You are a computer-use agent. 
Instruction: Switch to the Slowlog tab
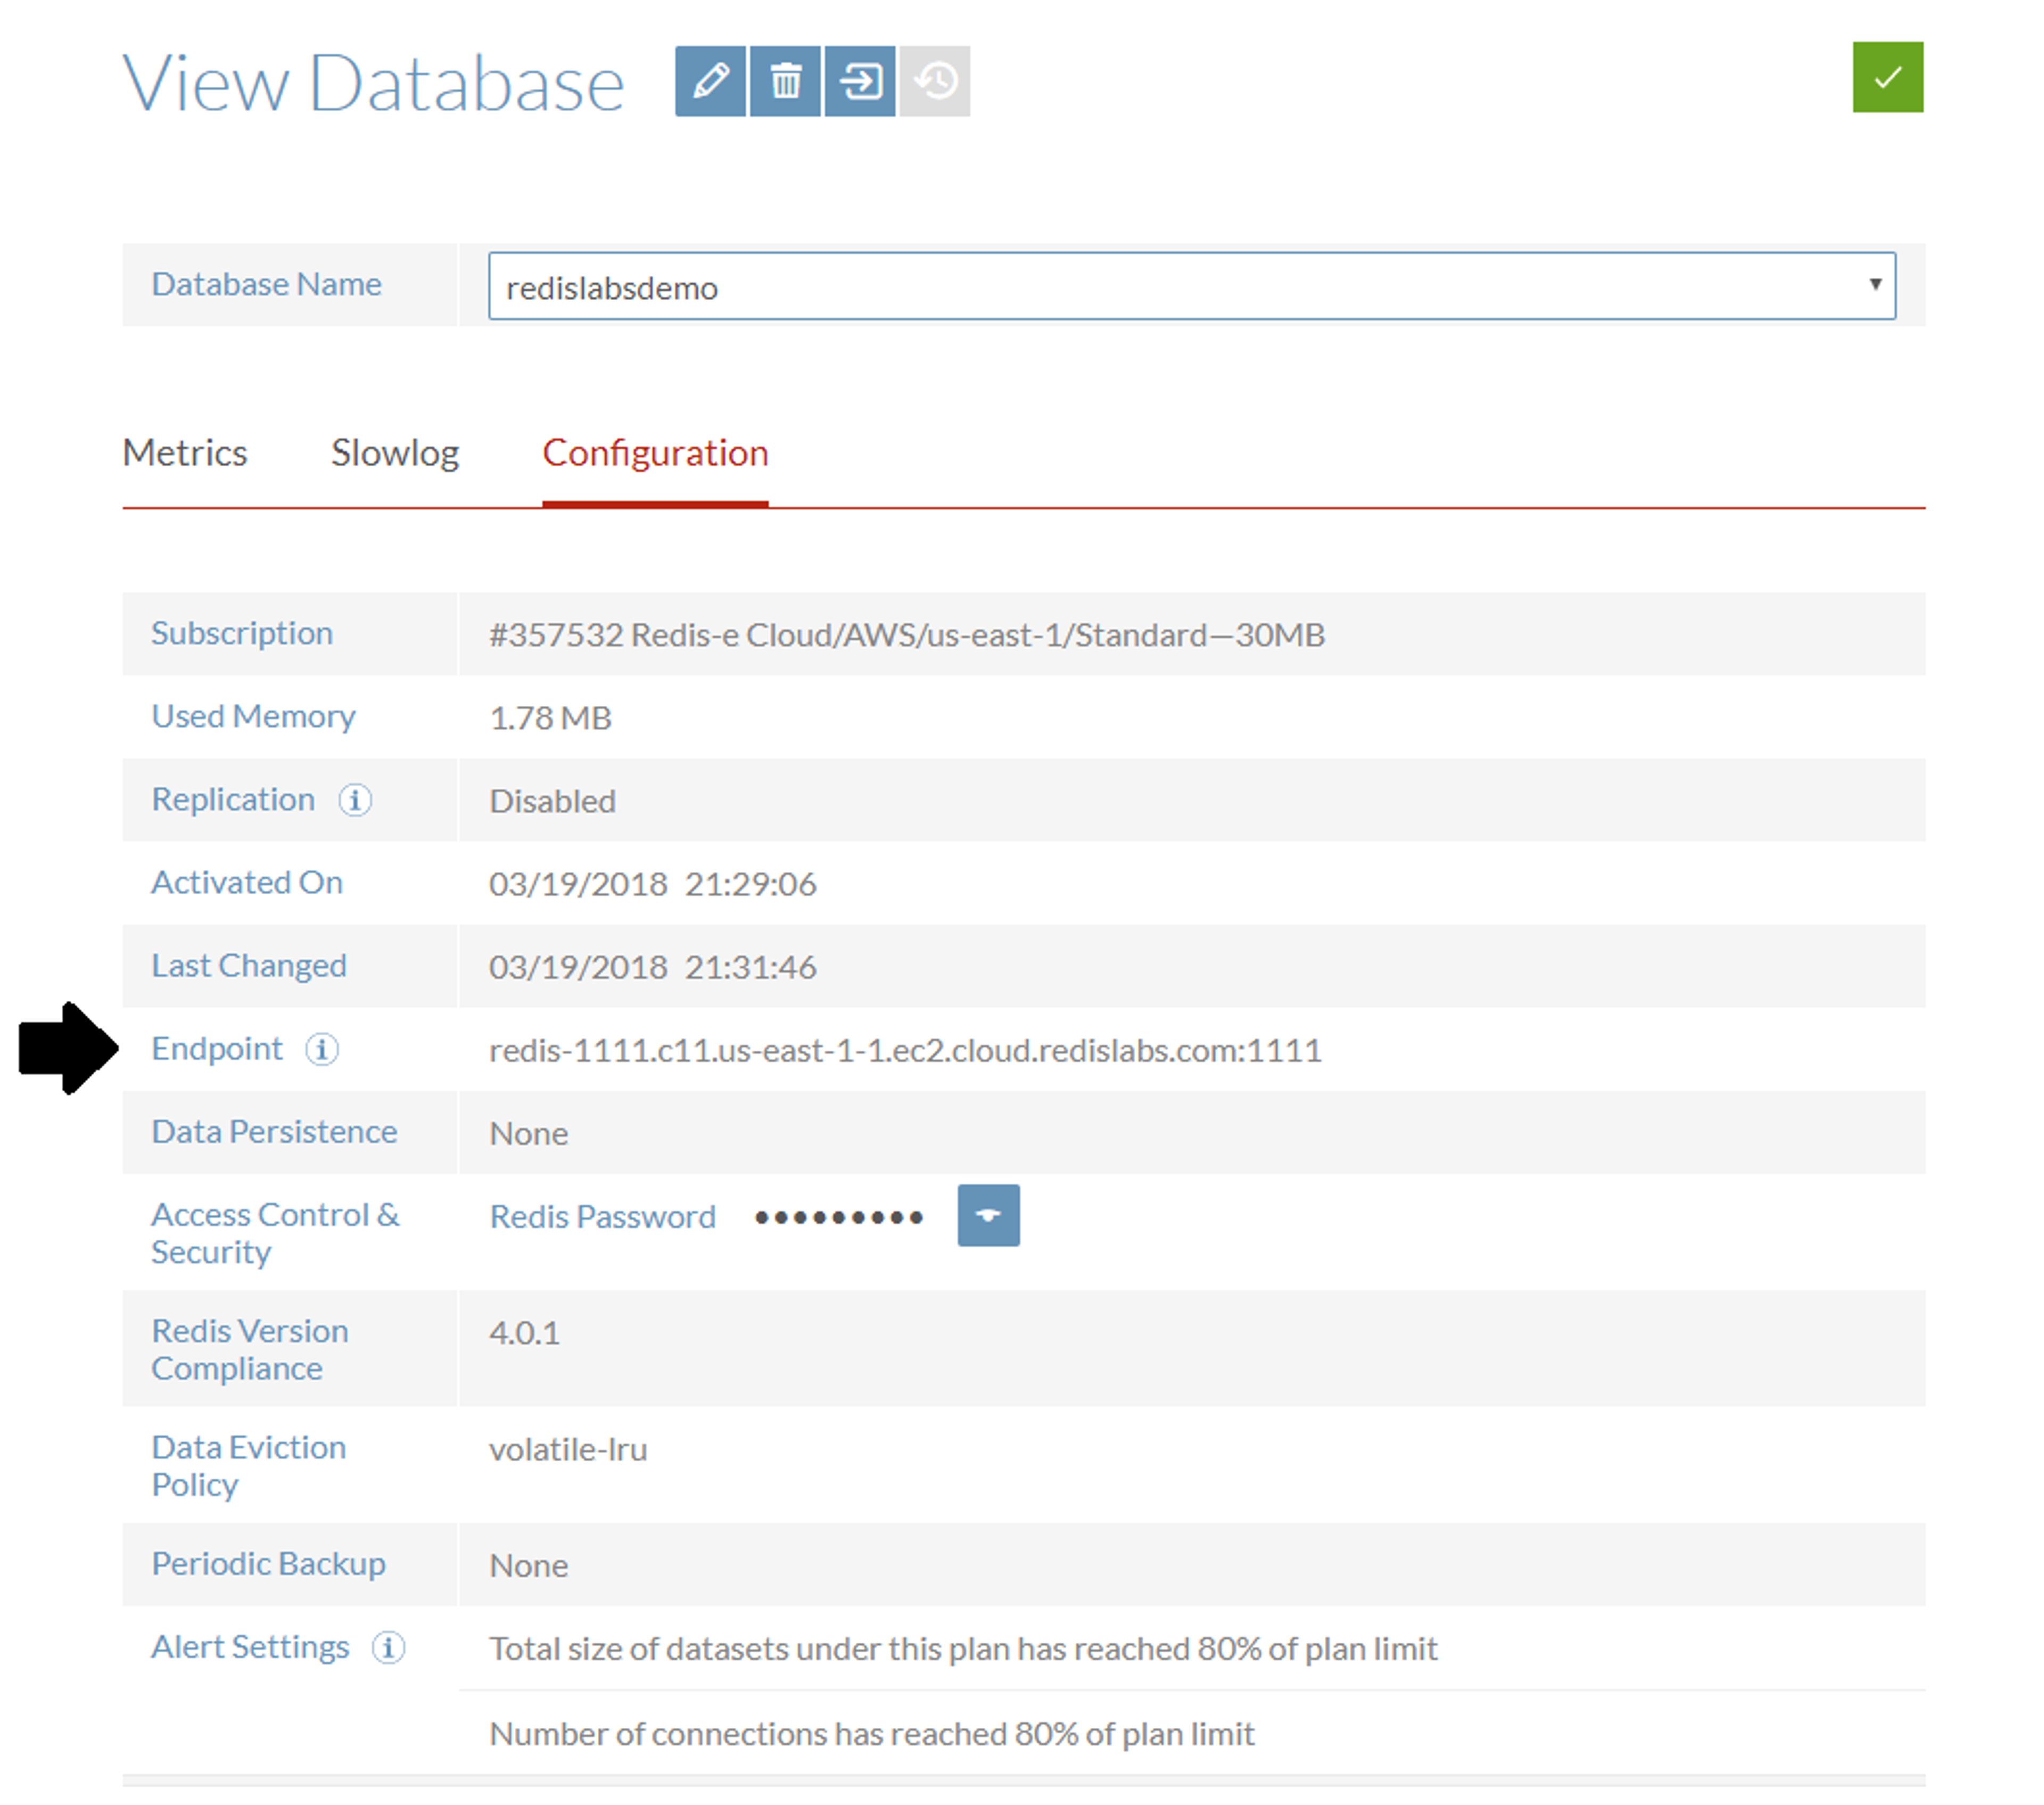[x=395, y=453]
